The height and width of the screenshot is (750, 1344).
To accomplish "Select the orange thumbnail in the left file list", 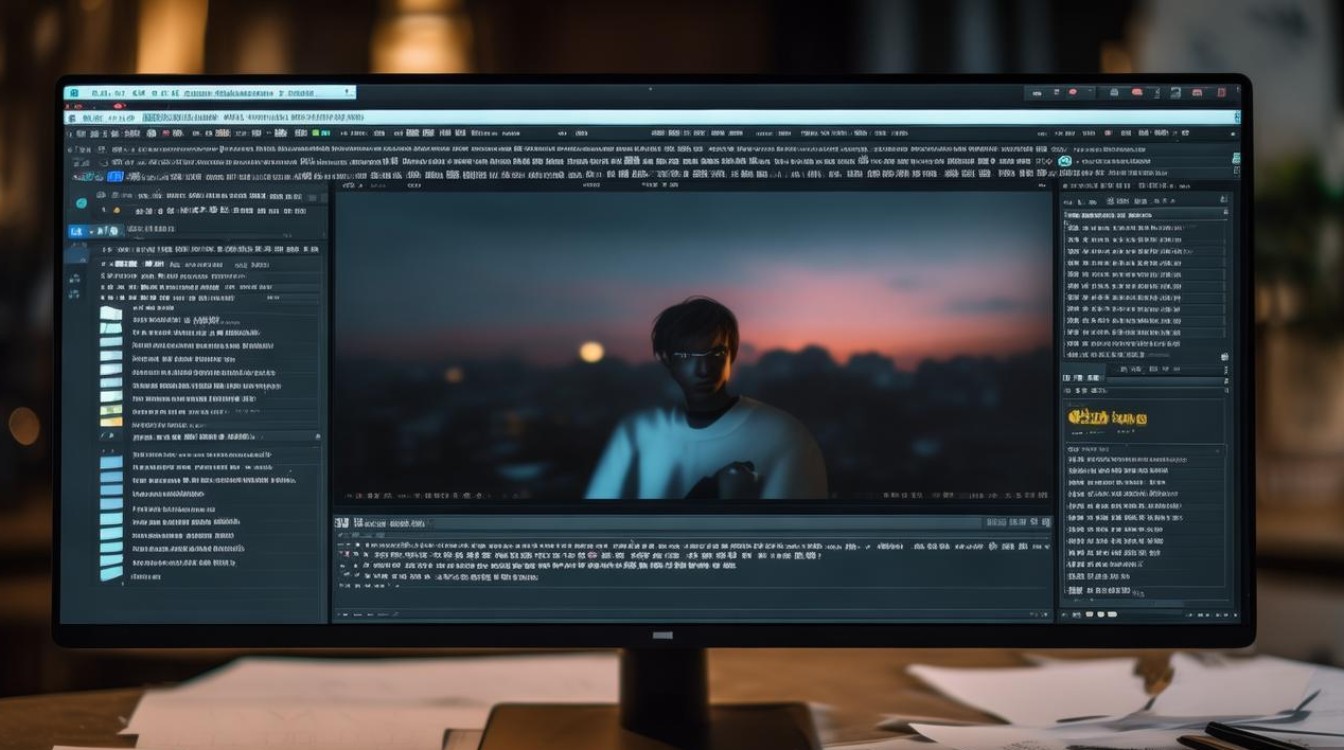I will [x=111, y=422].
